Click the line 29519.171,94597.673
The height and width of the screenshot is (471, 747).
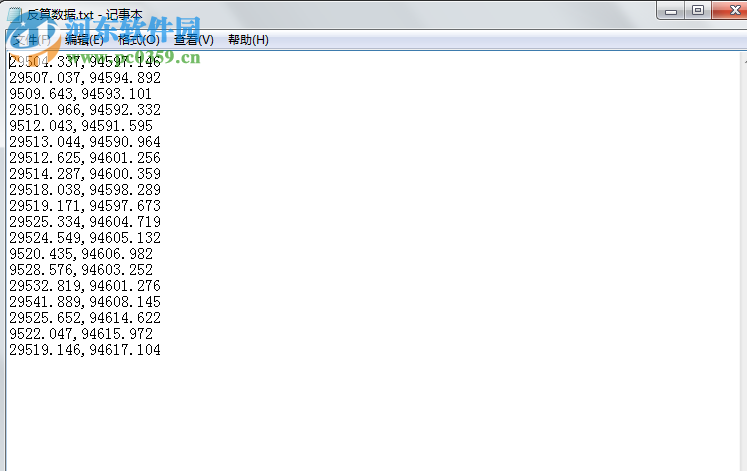(85, 206)
